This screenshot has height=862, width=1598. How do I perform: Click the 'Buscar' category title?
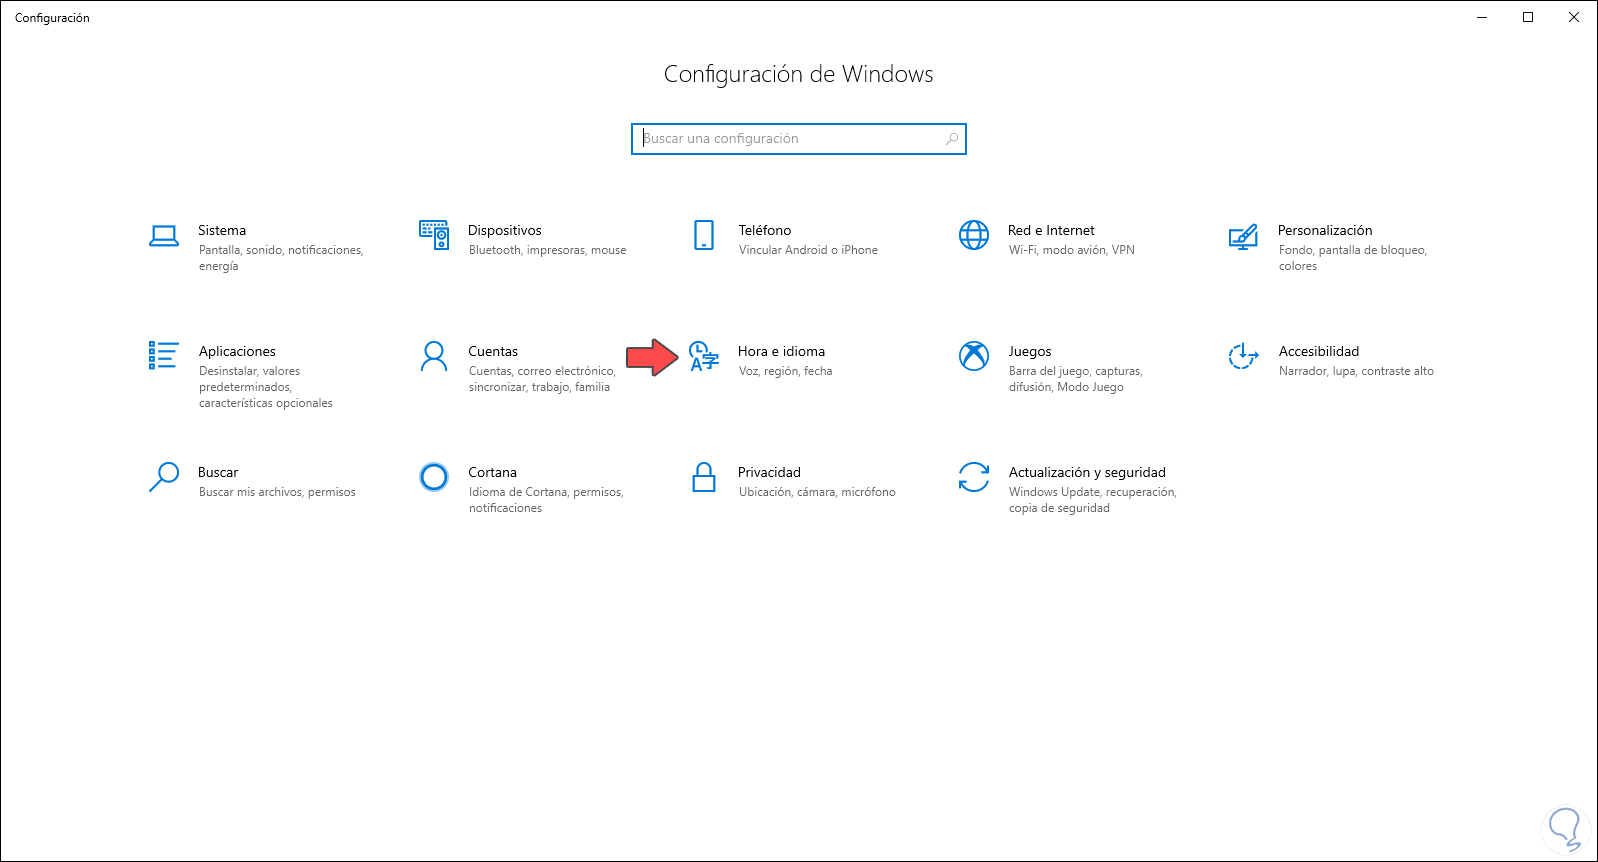pyautogui.click(x=218, y=472)
